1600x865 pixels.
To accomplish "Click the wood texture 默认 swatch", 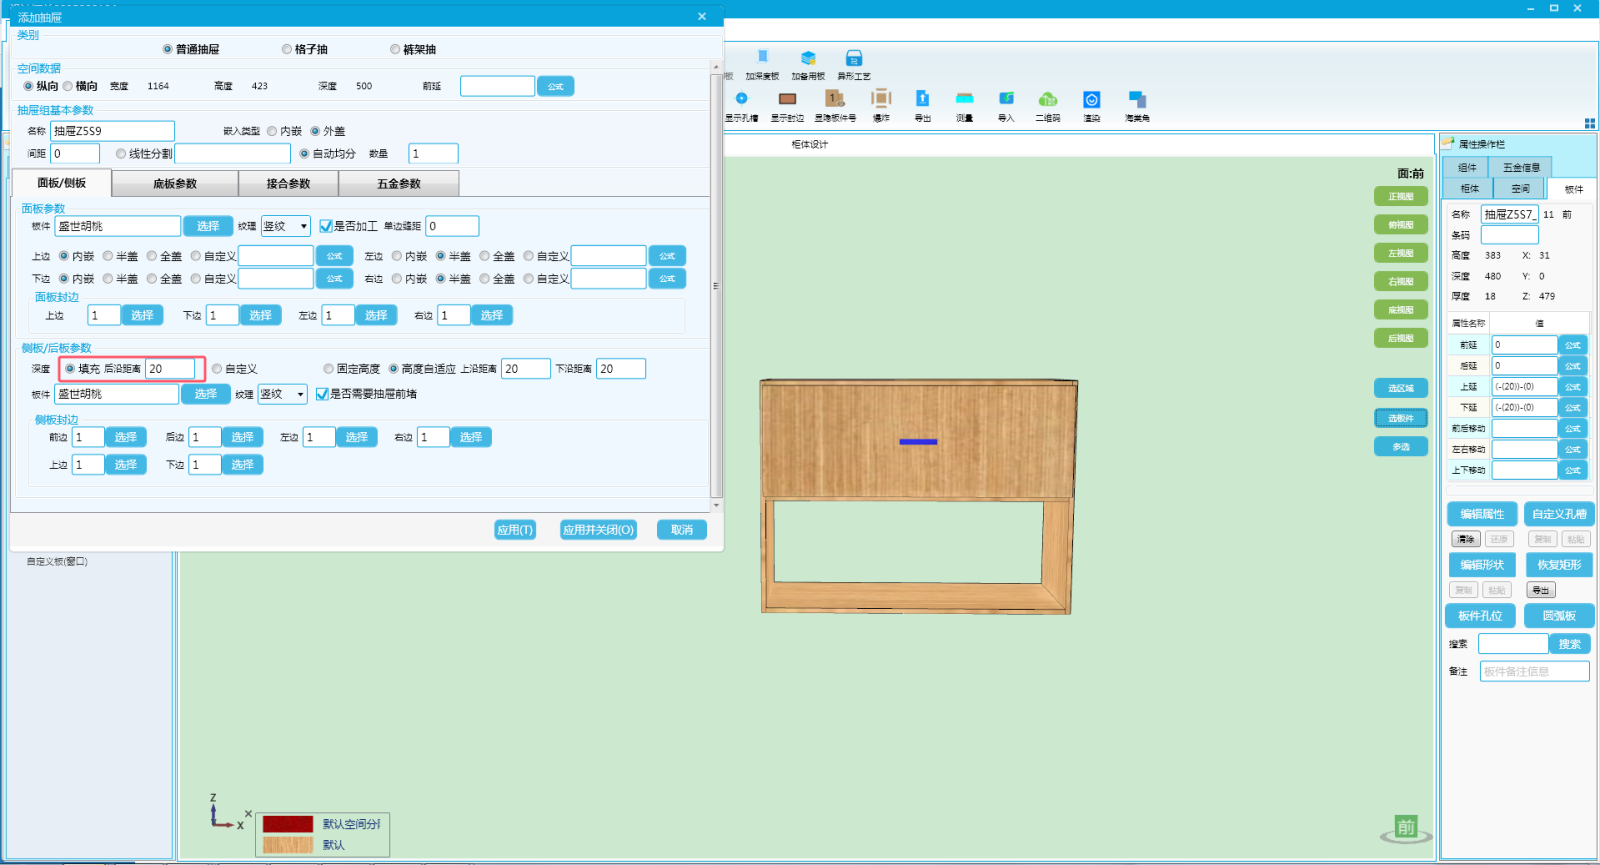I will click(x=288, y=845).
